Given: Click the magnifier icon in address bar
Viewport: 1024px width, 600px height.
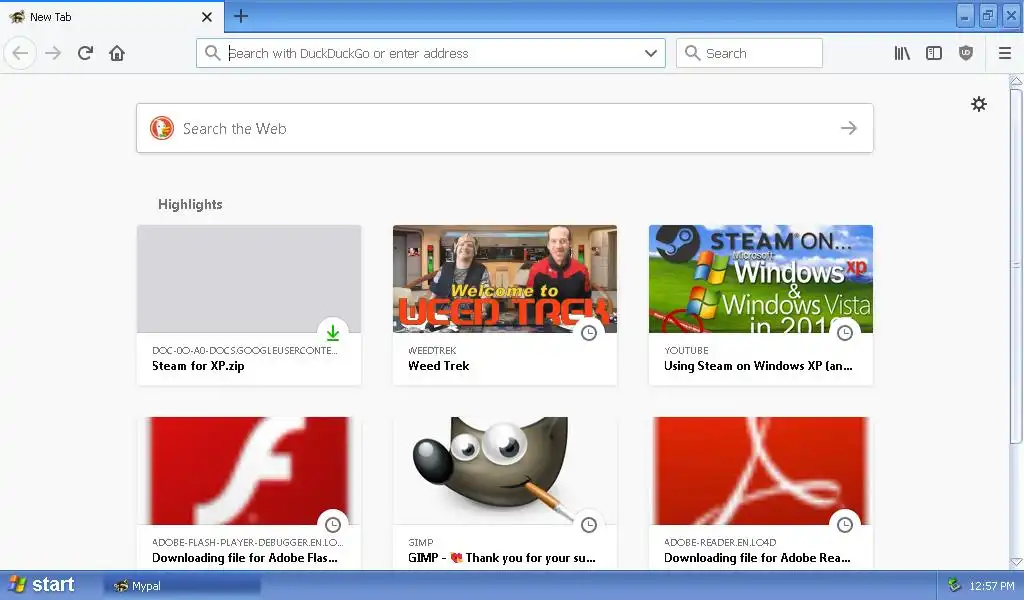Looking at the screenshot, I should coord(212,53).
